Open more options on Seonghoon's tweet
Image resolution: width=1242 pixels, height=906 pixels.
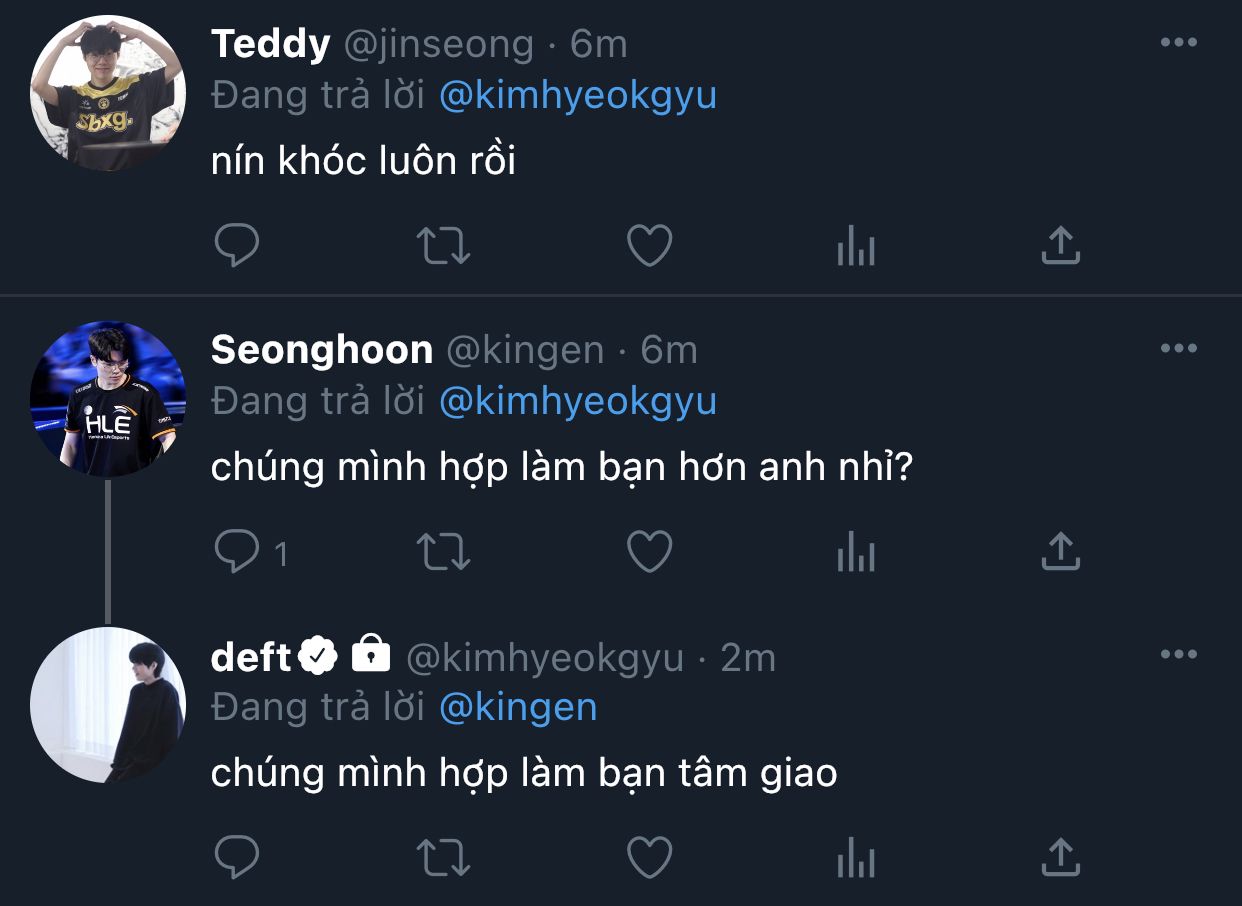click(1179, 348)
